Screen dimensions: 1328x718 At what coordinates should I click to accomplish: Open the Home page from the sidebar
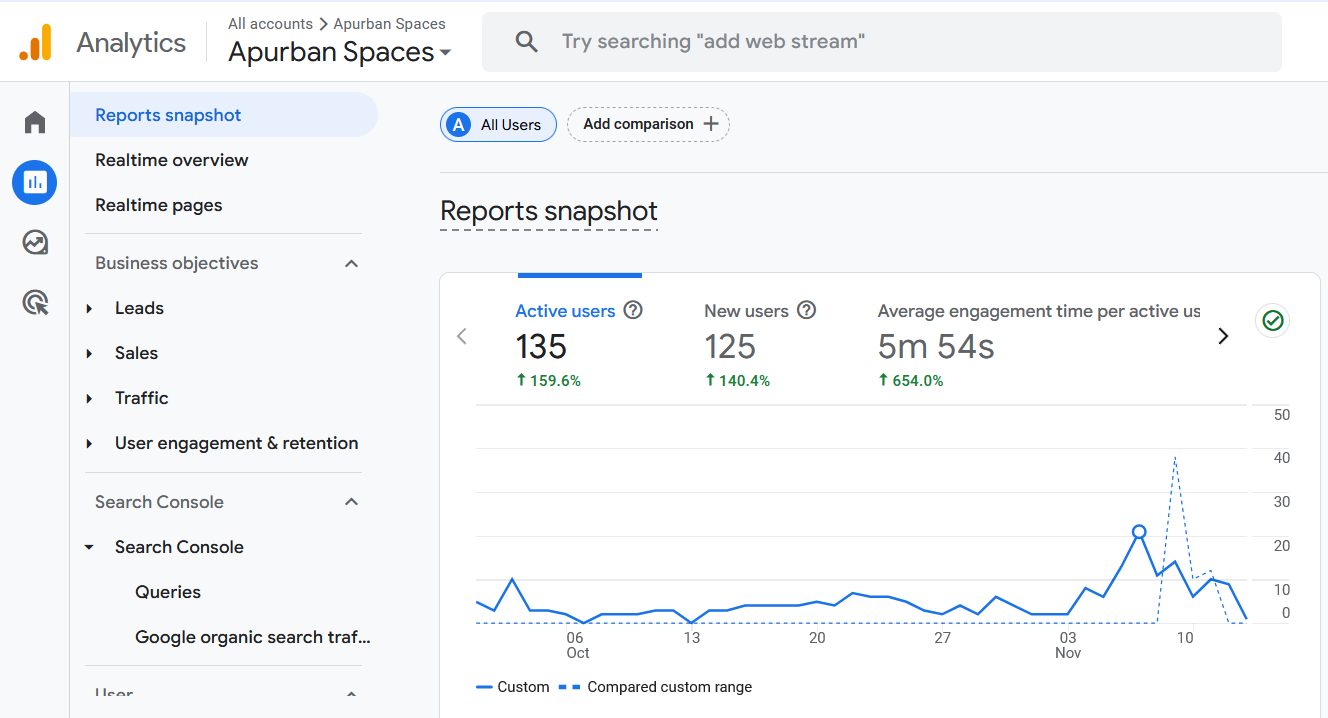pyautogui.click(x=34, y=120)
